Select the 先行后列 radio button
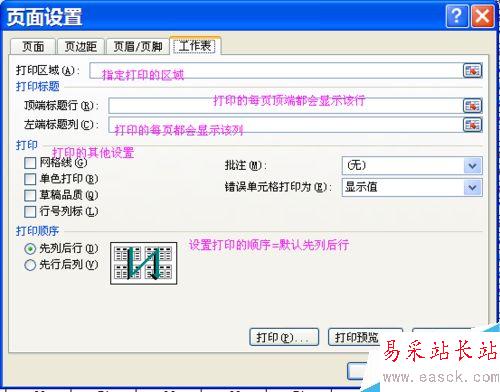 coord(30,265)
